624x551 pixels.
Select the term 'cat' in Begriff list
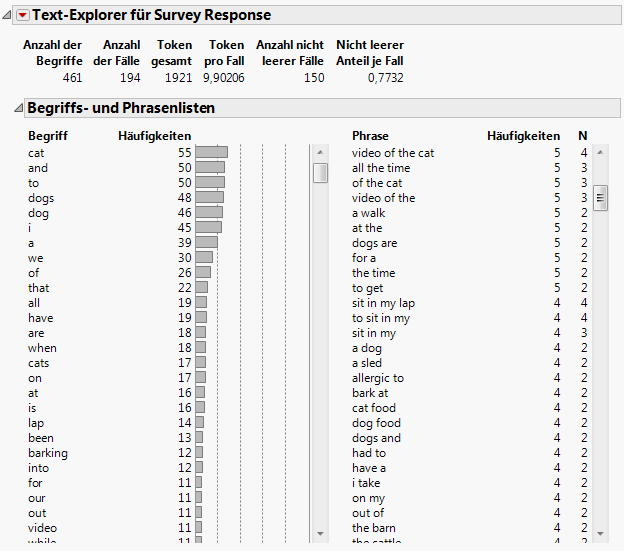[37, 153]
